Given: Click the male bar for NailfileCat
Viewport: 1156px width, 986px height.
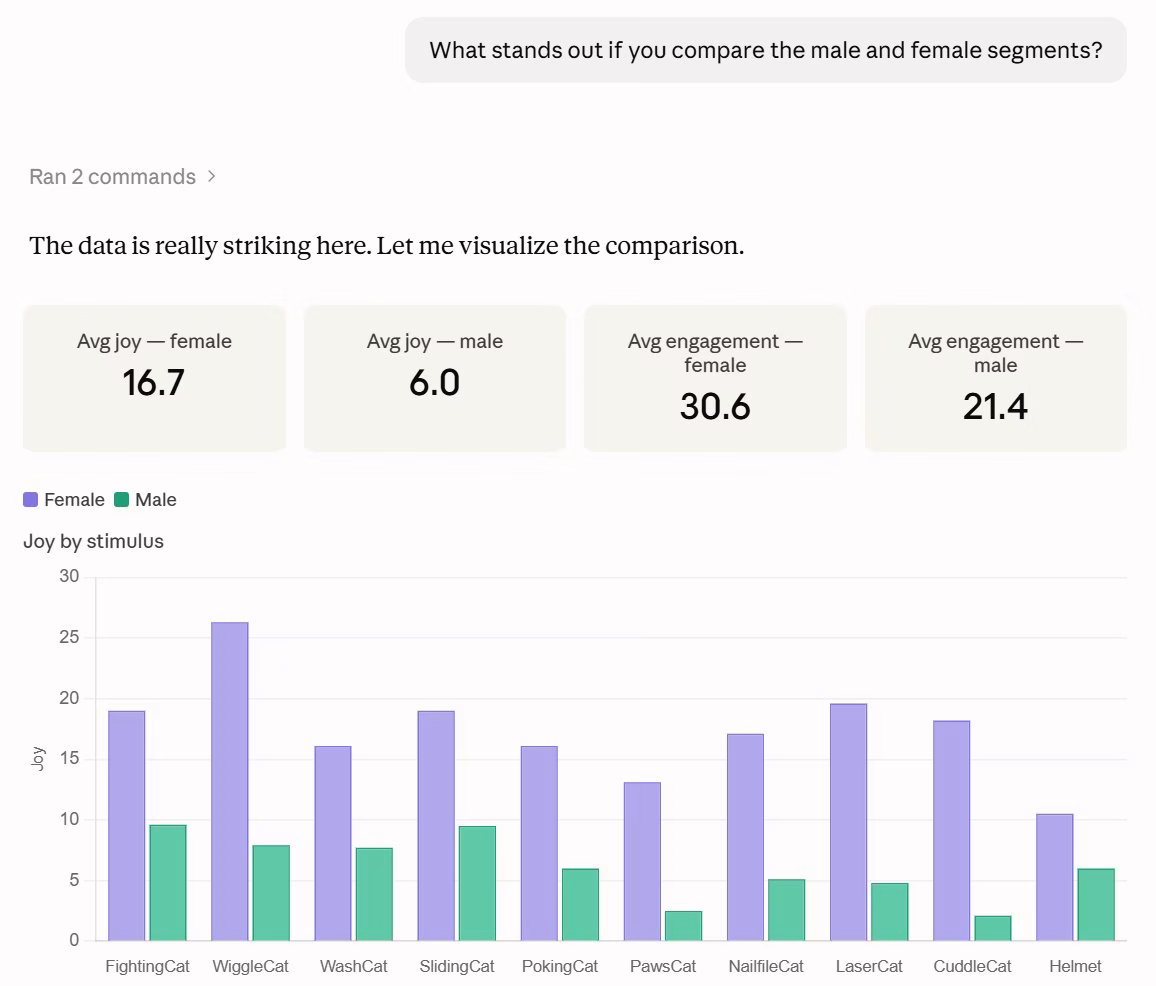Looking at the screenshot, I should 787,910.
